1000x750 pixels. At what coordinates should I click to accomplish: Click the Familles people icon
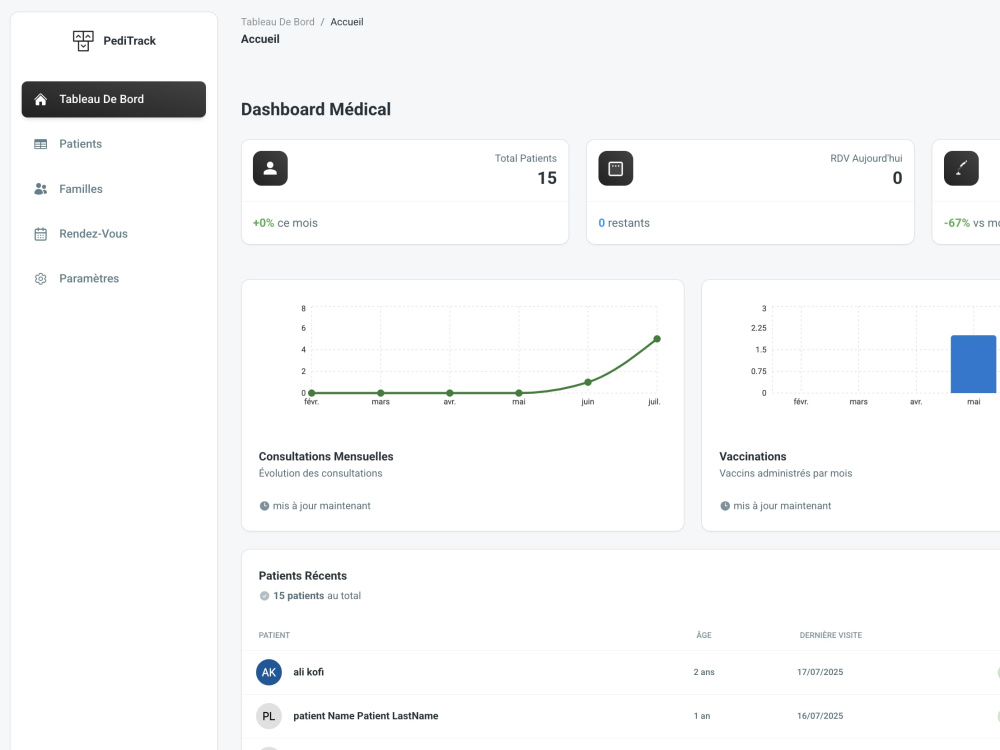click(41, 189)
